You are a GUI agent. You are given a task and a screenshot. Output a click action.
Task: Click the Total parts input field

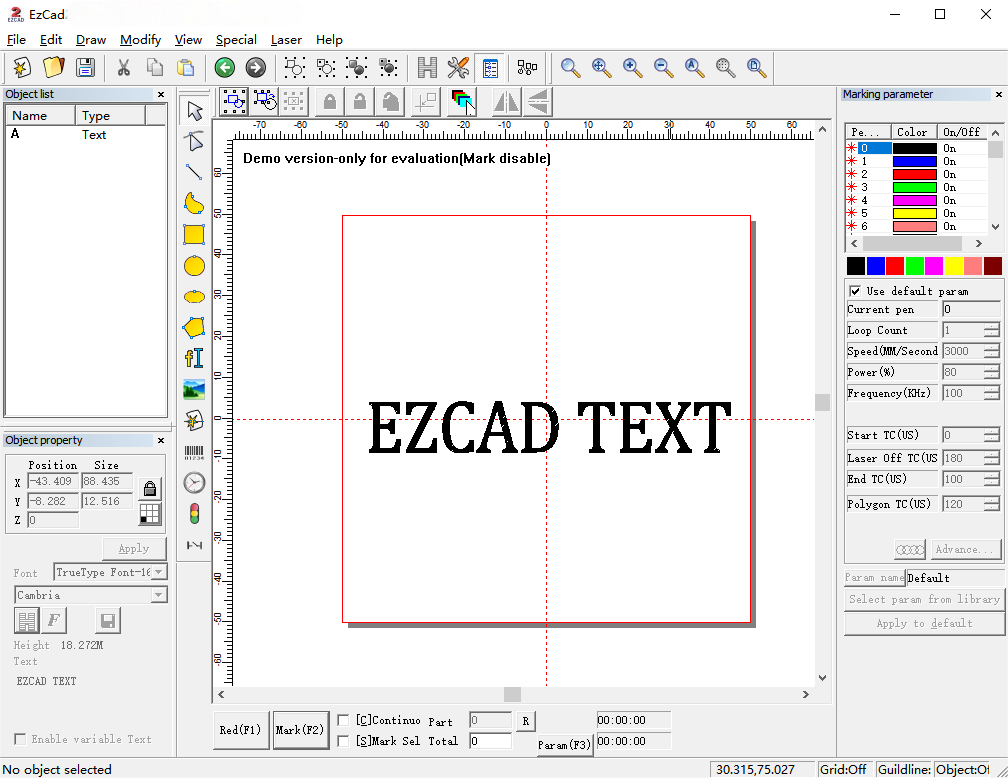coord(490,741)
